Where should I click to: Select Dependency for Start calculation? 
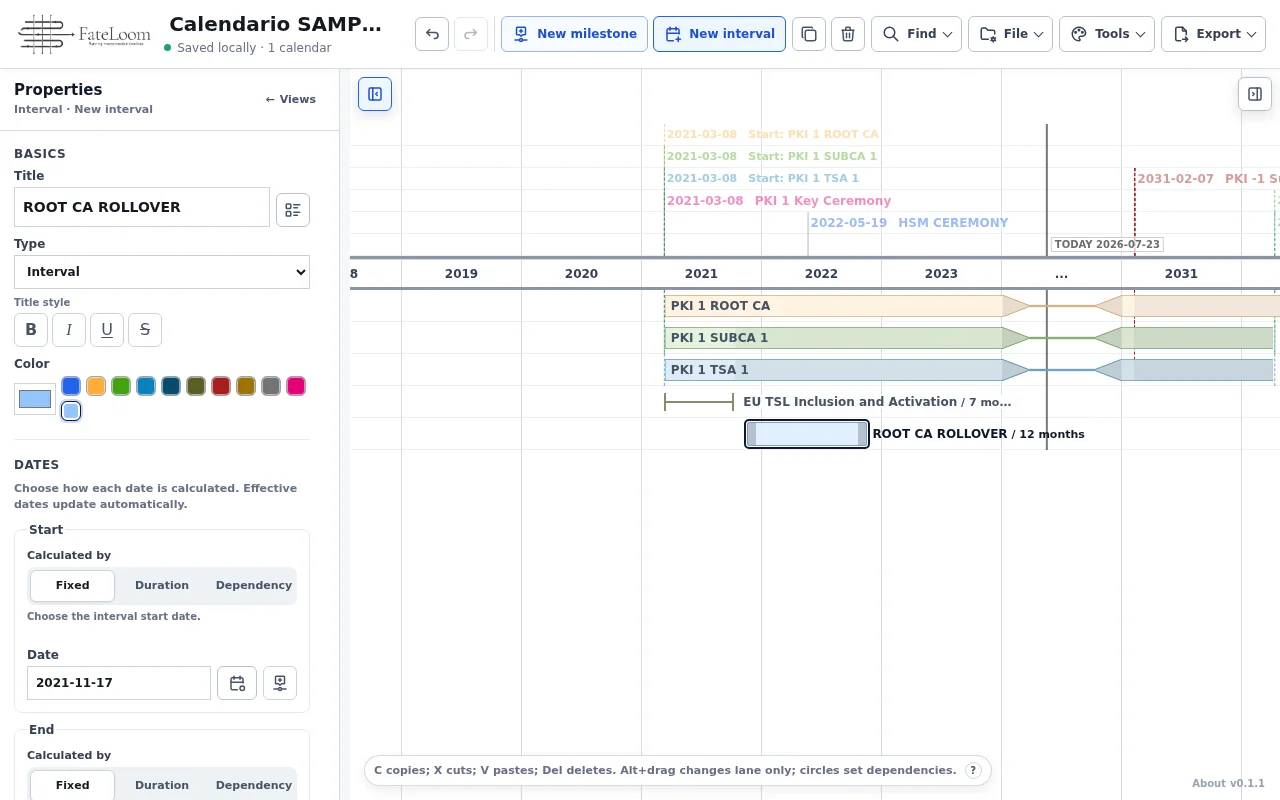[x=254, y=586]
